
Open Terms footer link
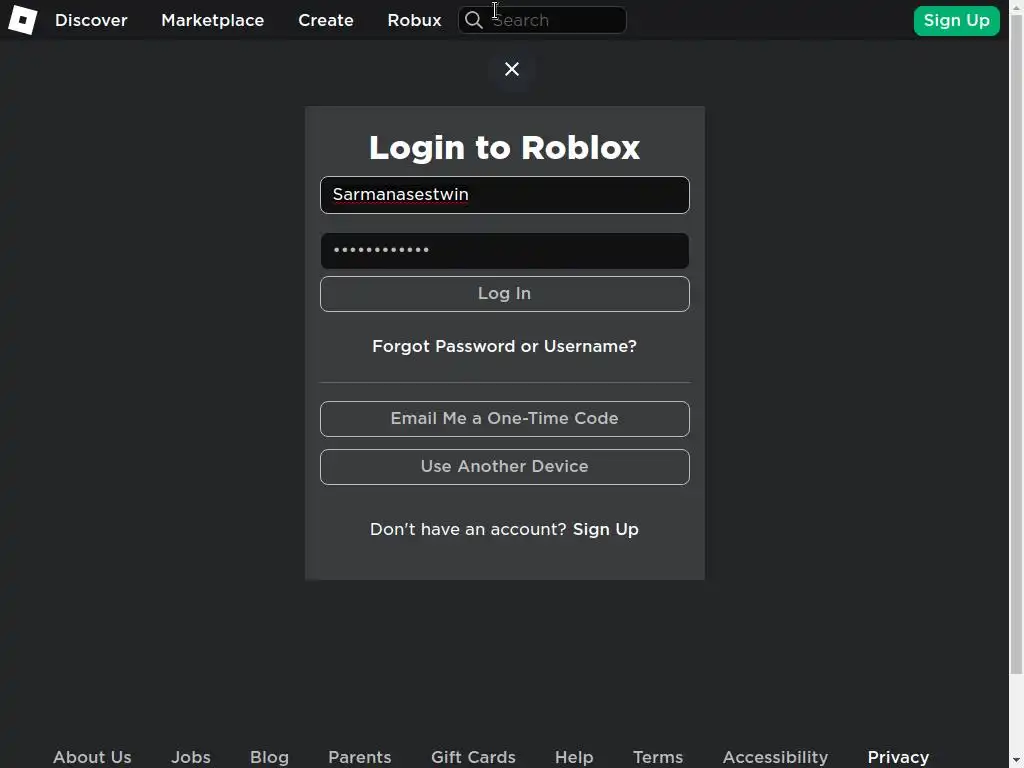pyautogui.click(x=658, y=757)
